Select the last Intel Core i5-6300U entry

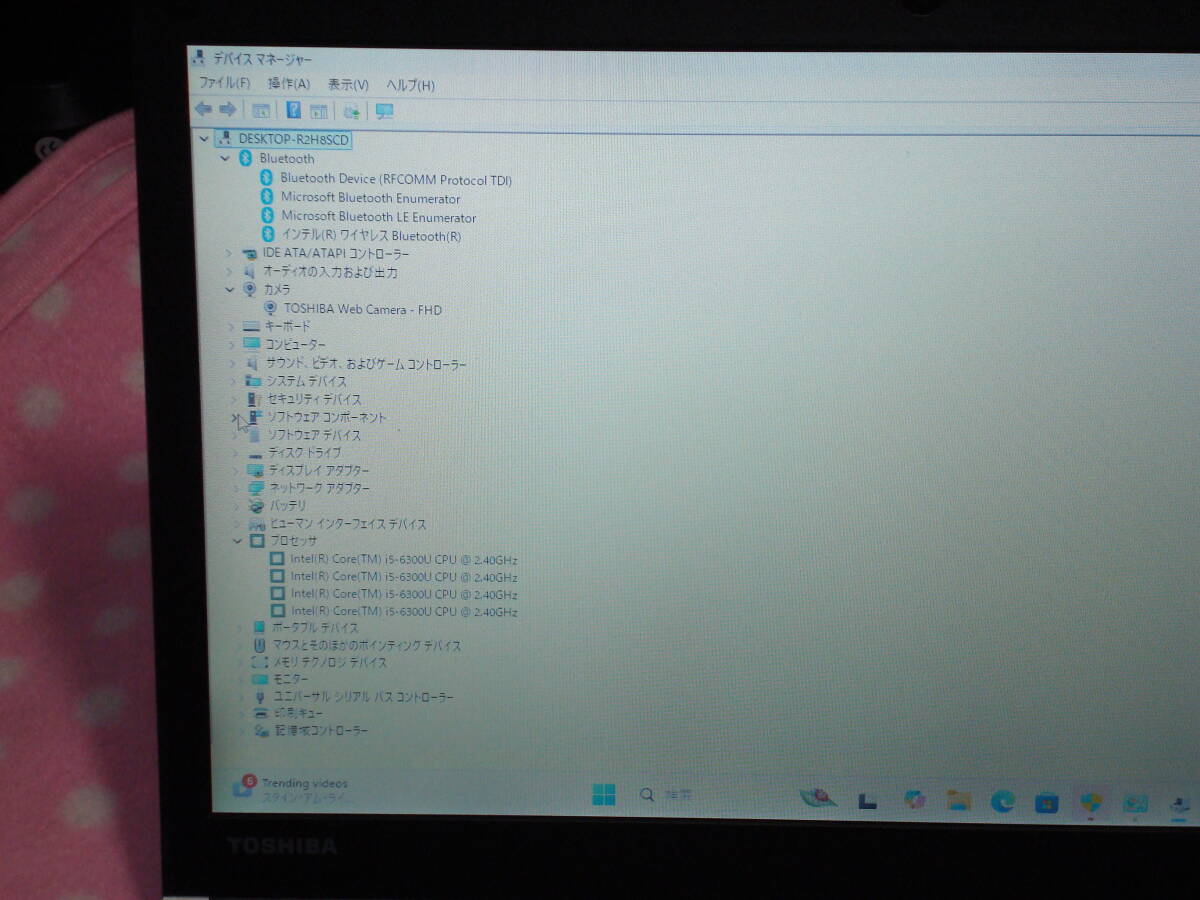pos(404,611)
